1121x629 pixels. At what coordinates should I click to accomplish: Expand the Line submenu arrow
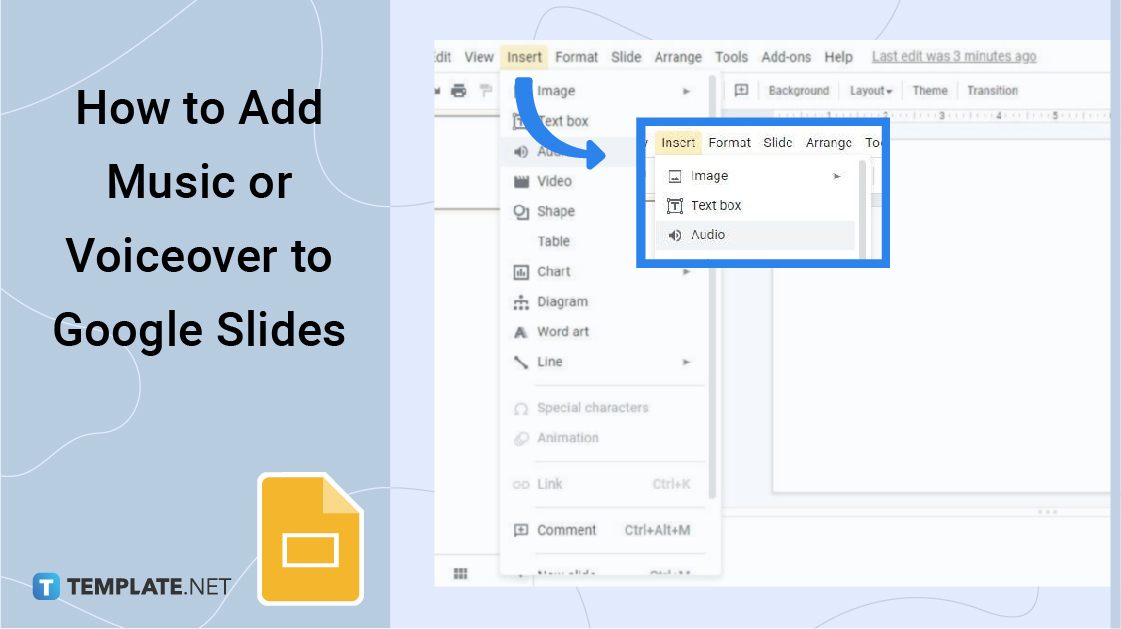pyautogui.click(x=686, y=362)
